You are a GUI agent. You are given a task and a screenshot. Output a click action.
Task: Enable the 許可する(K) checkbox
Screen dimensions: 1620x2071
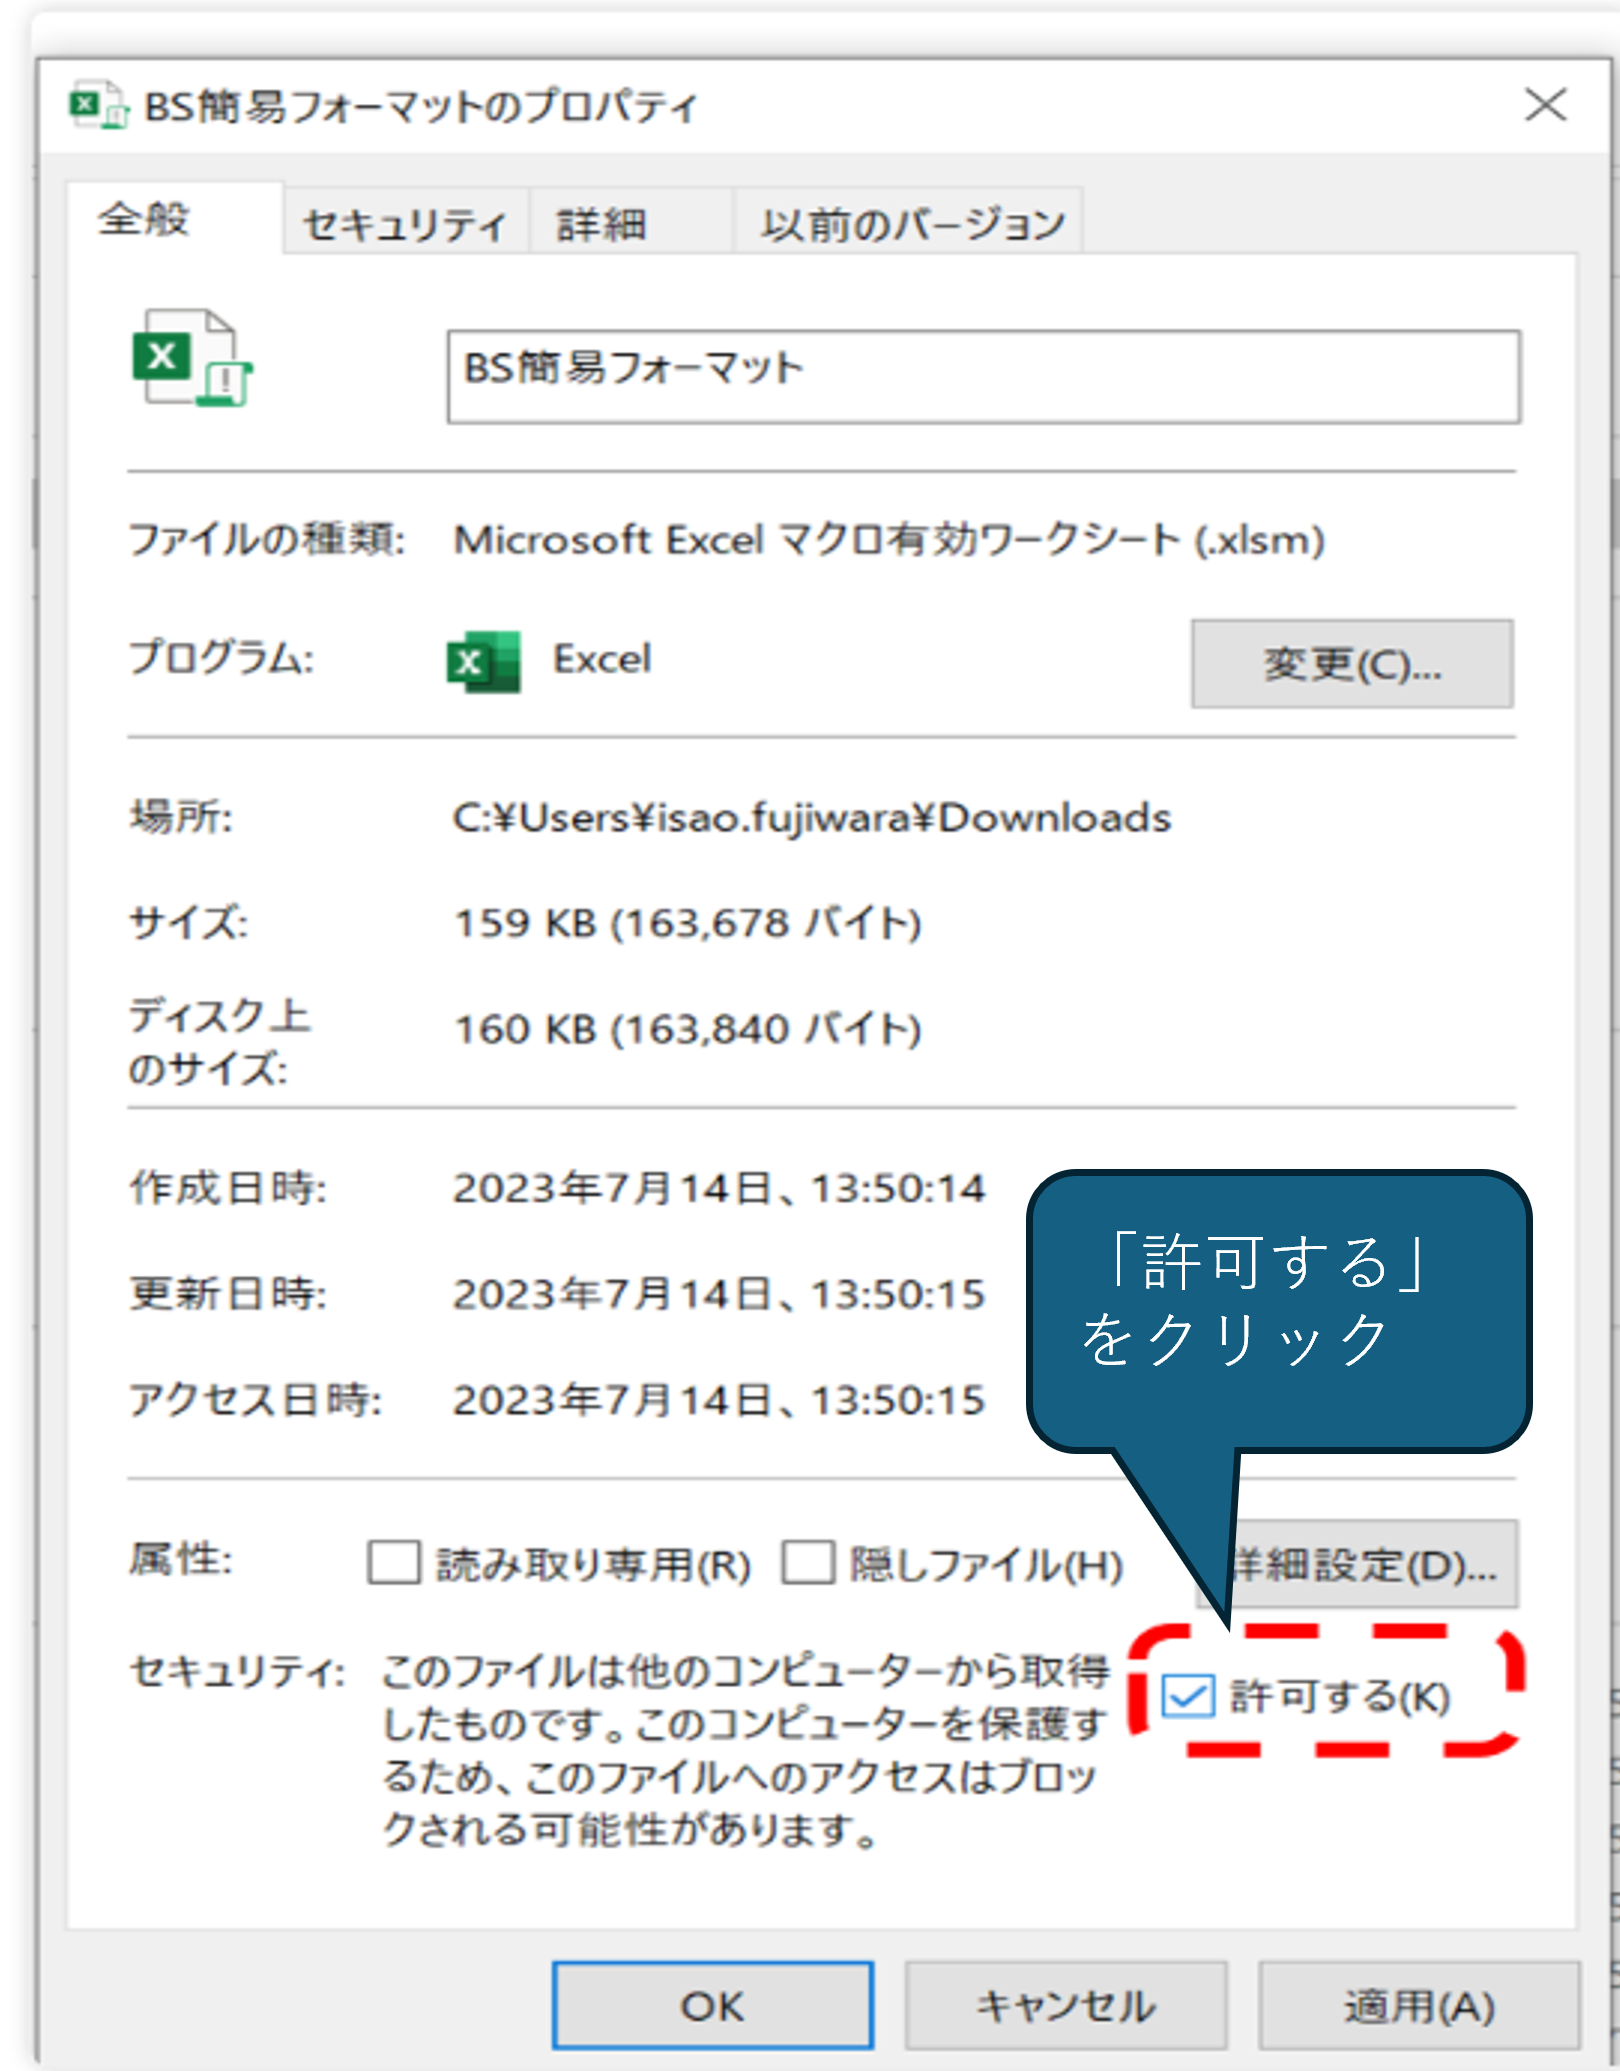(1188, 1696)
